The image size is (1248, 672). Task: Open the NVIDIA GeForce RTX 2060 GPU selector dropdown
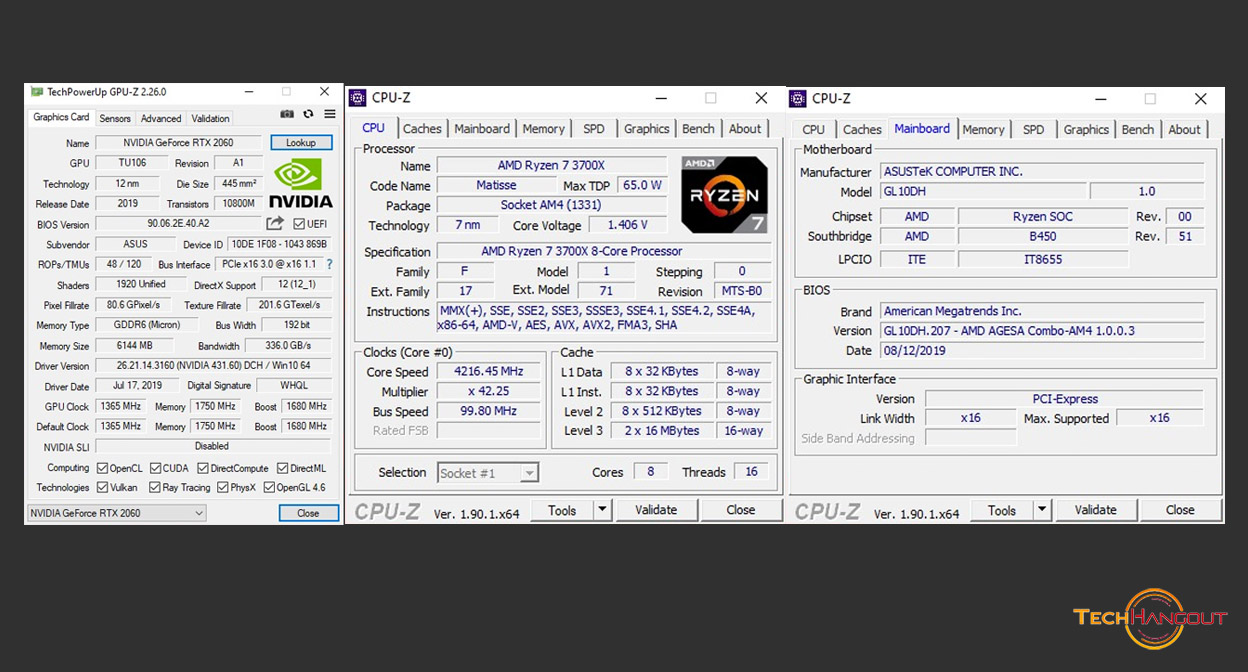coord(116,513)
